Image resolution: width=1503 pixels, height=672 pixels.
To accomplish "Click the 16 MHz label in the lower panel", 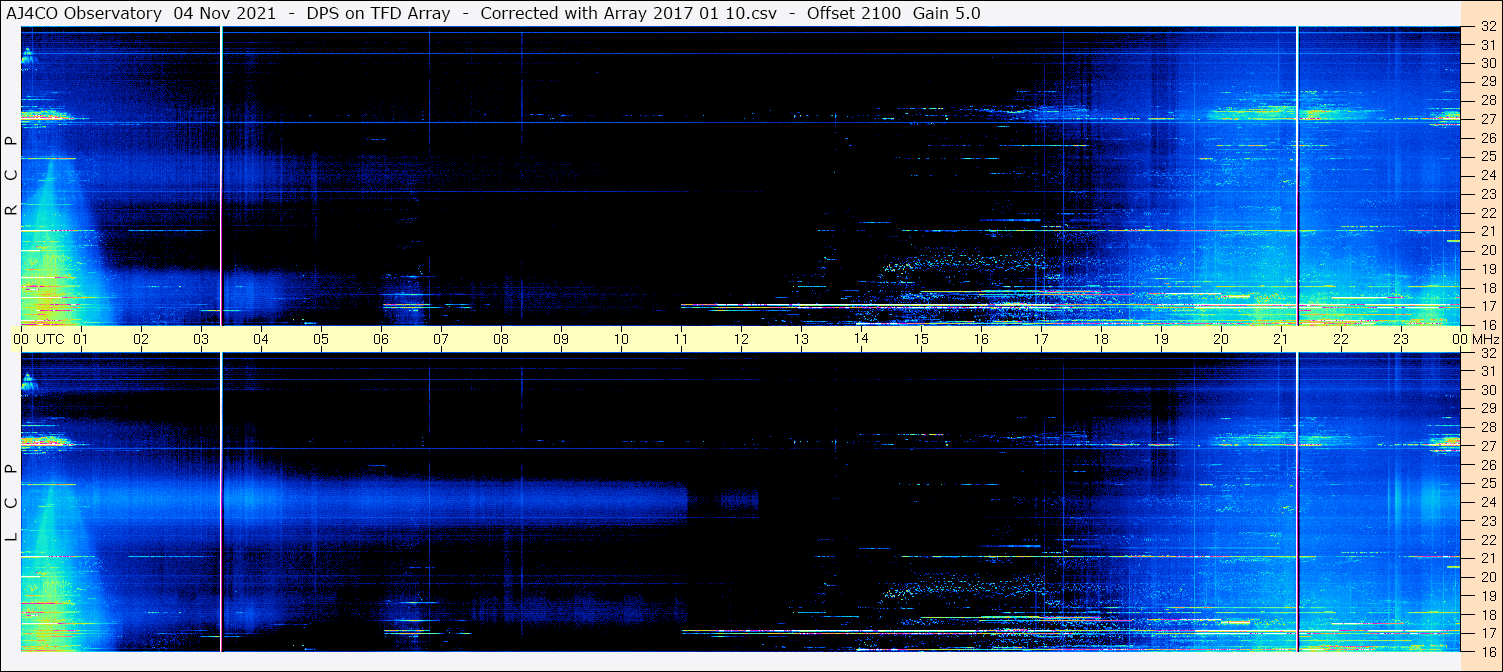I will (1487, 650).
